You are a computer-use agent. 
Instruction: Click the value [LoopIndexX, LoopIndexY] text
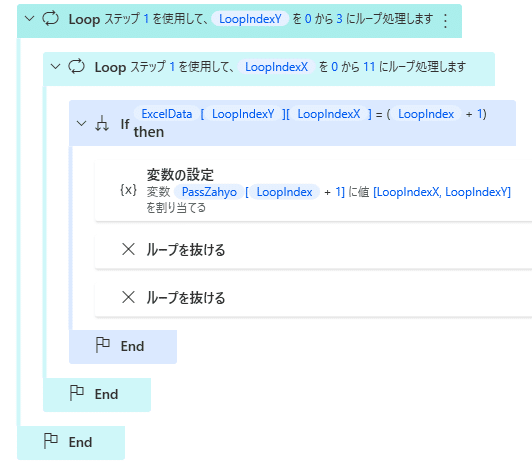[442, 192]
